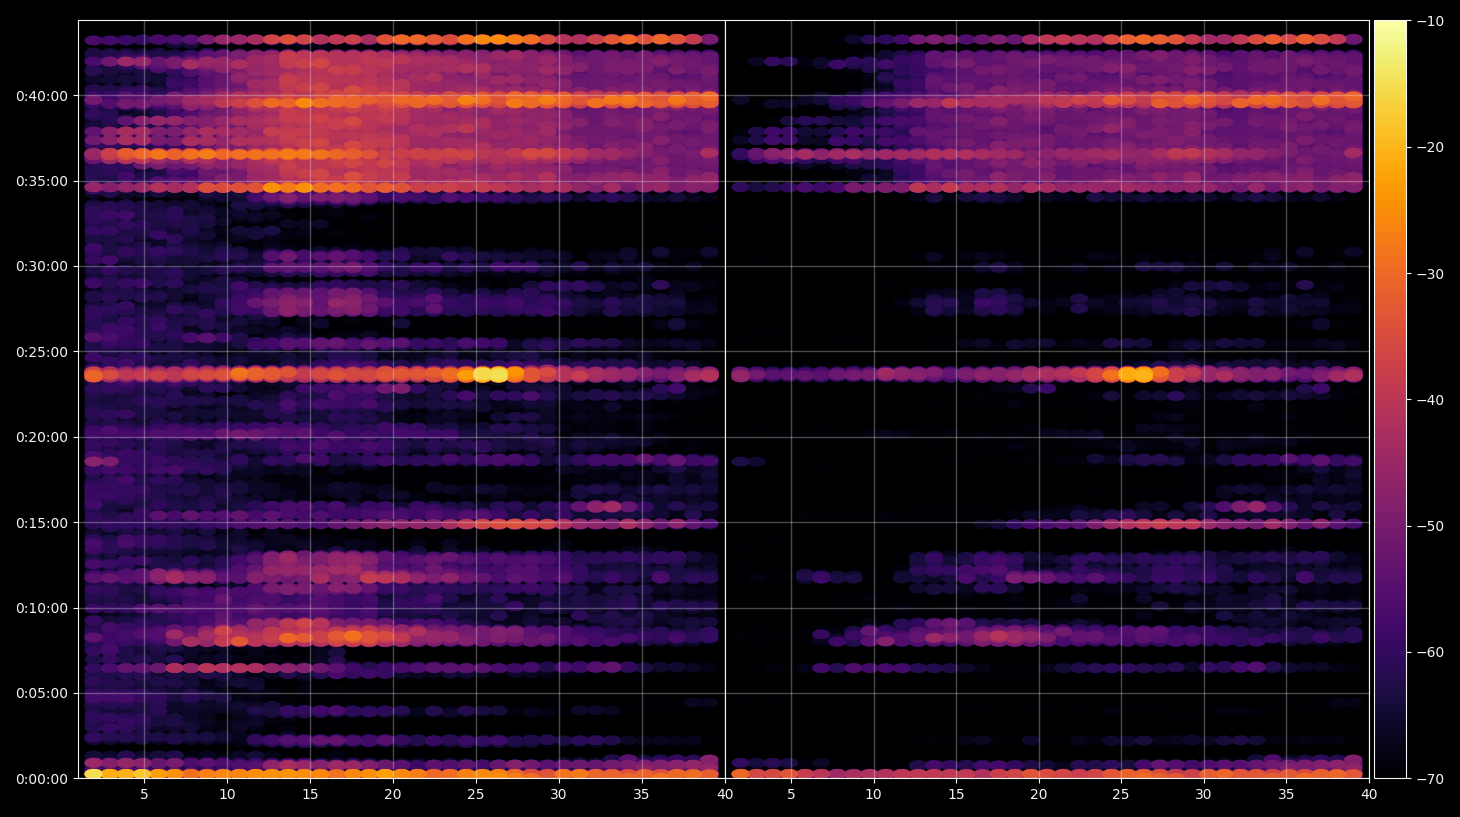Click x-axis label 35 under right panel
The height and width of the screenshot is (817, 1460).
pos(1286,795)
